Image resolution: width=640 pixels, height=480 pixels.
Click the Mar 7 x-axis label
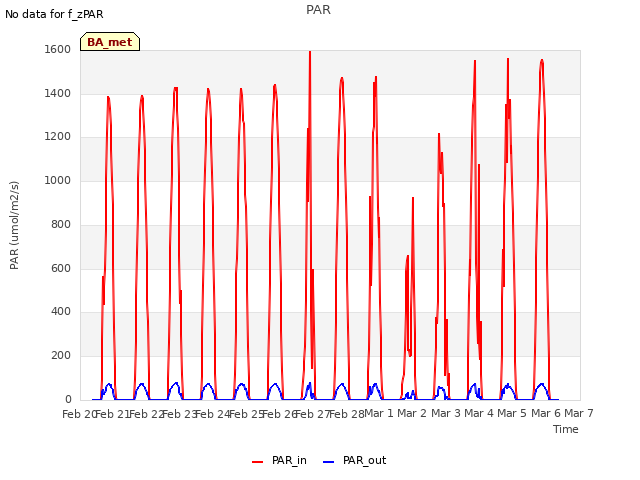tap(579, 413)
